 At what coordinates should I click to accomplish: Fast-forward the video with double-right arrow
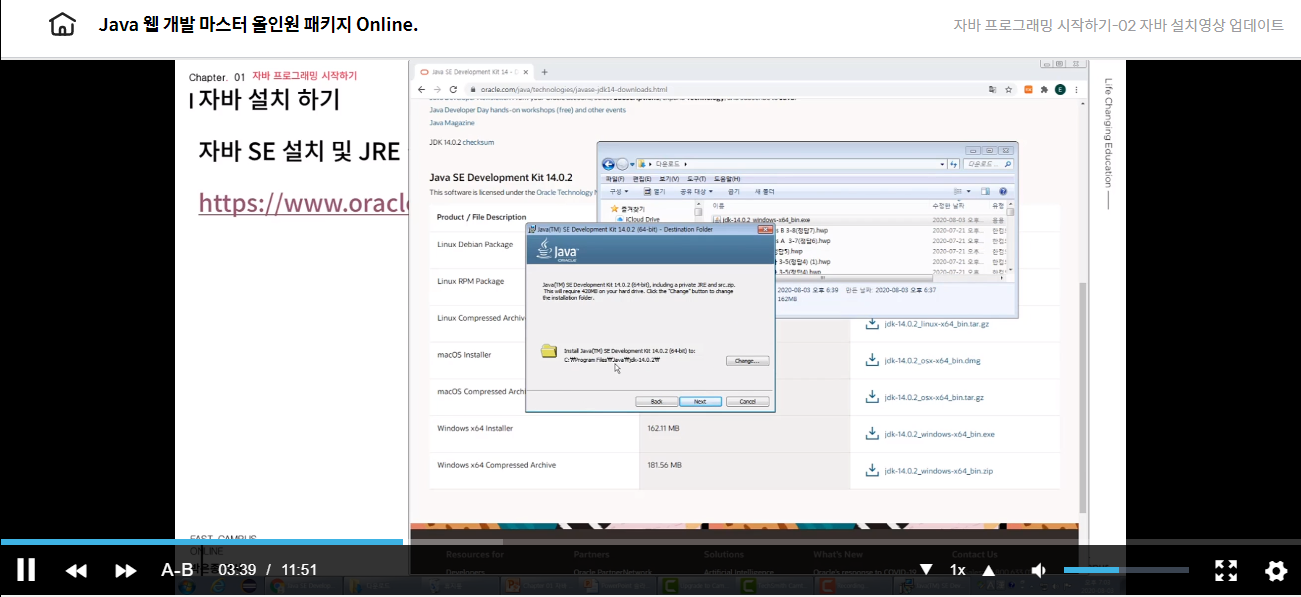pyautogui.click(x=125, y=570)
